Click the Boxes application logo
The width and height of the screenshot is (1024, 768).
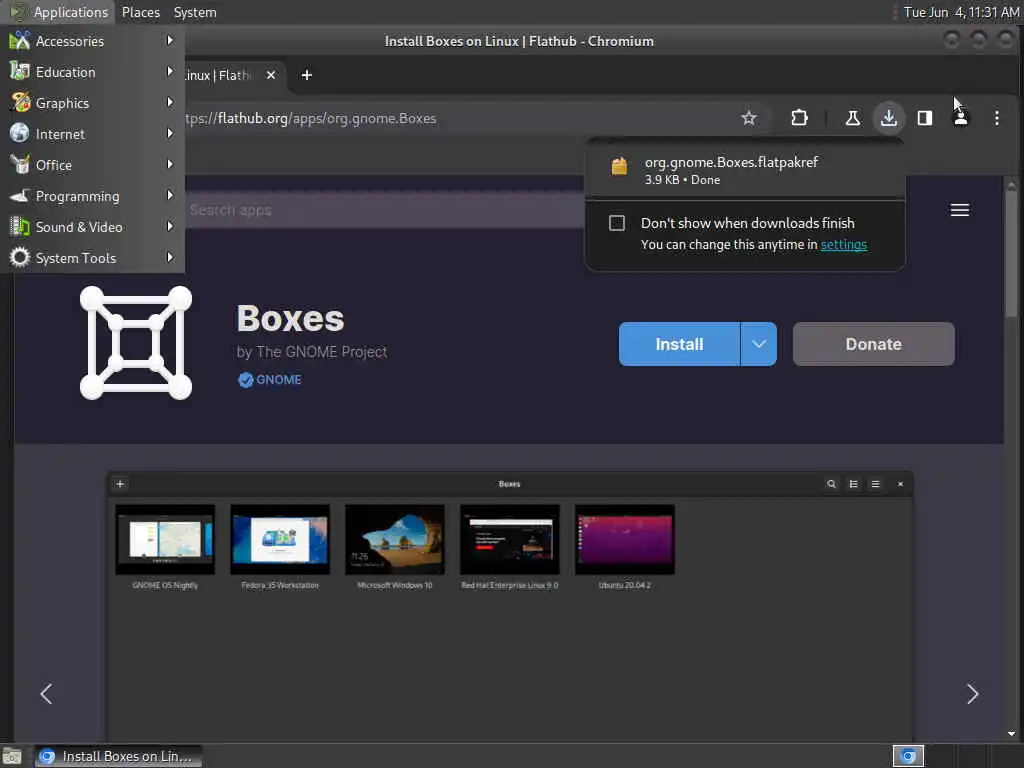(136, 343)
